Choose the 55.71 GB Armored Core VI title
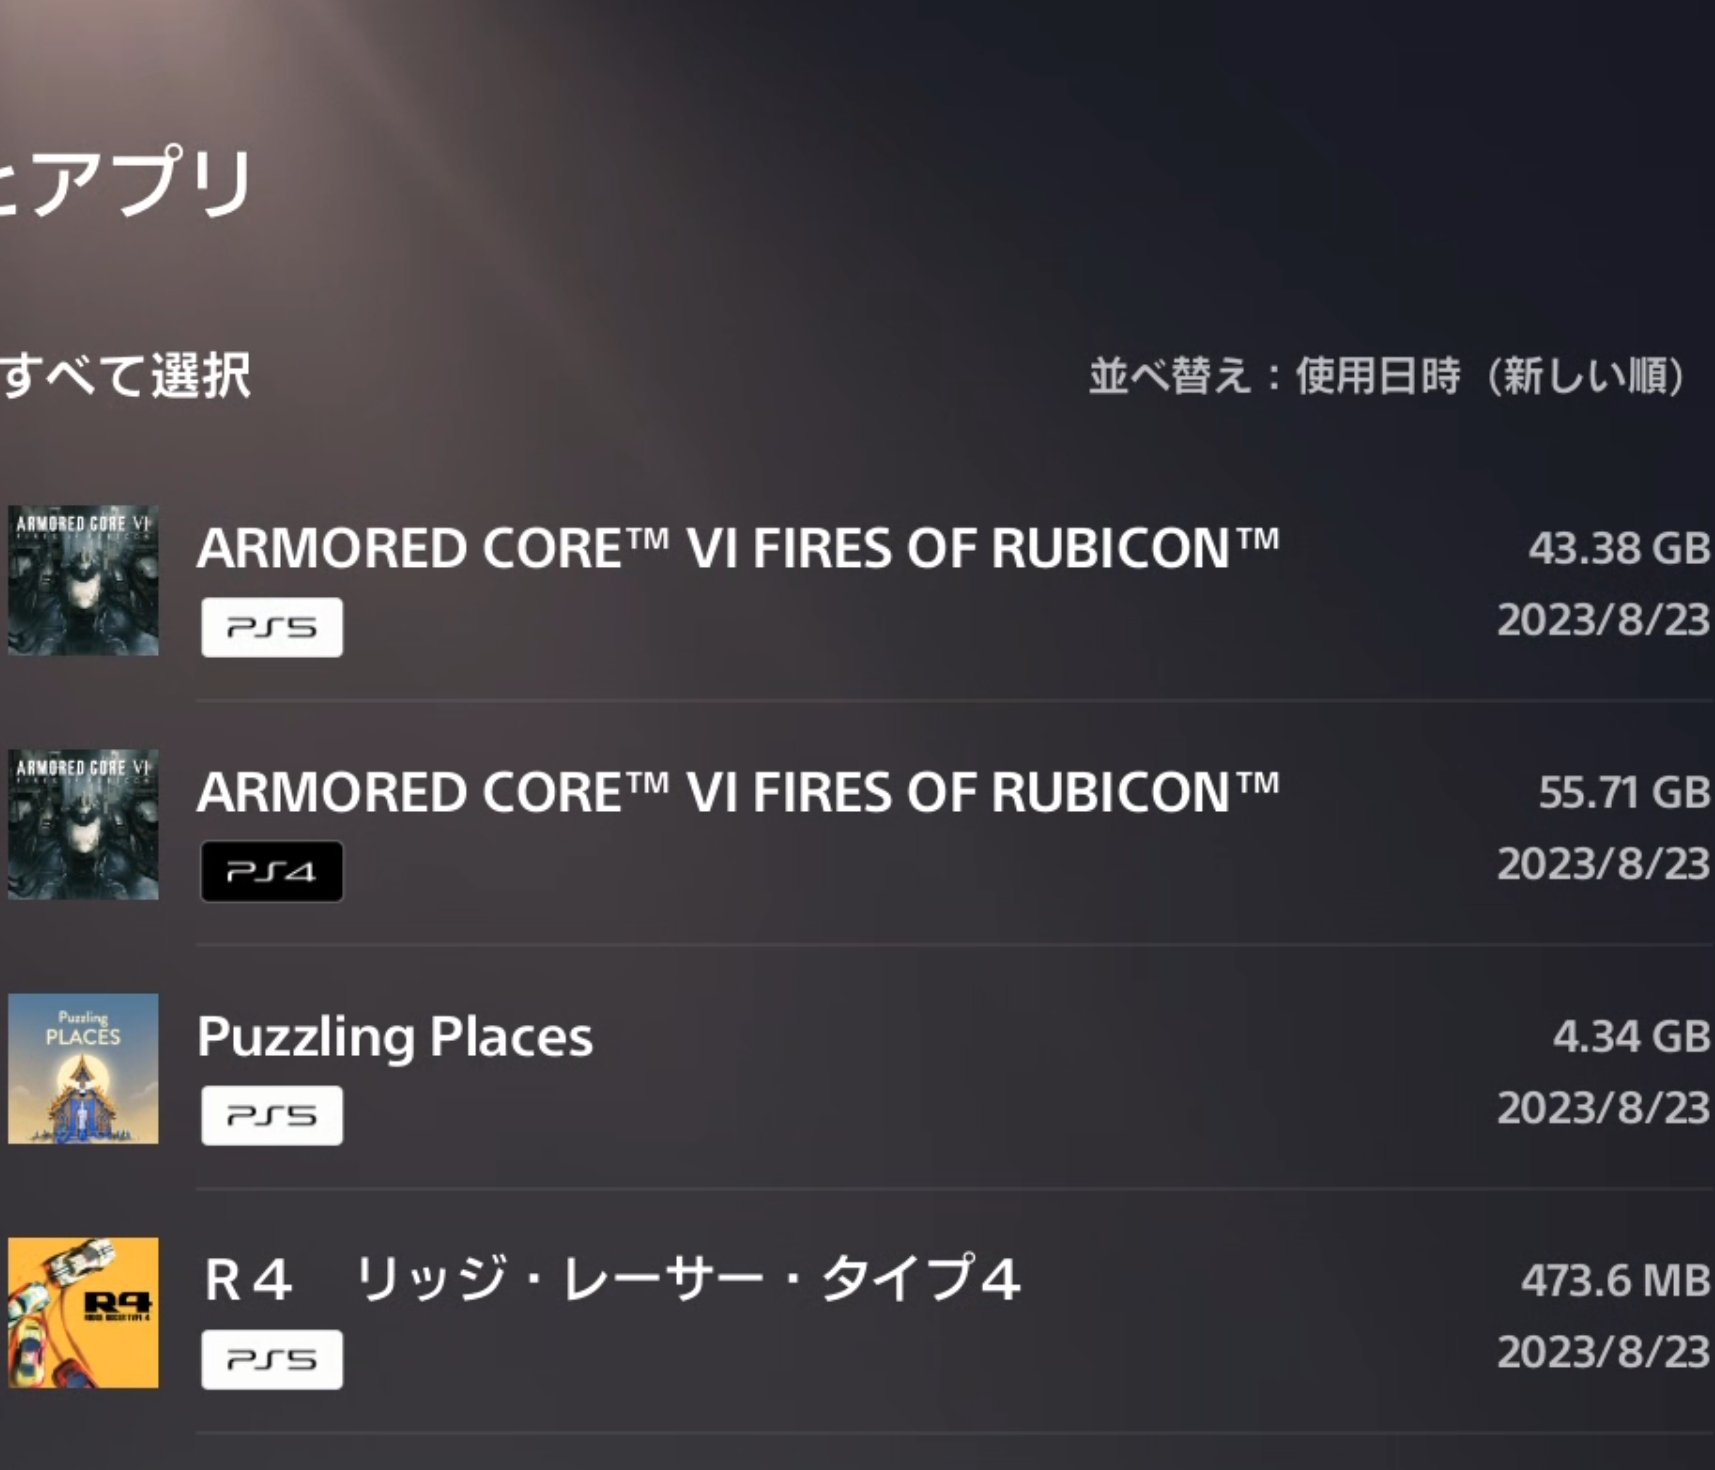Image resolution: width=1715 pixels, height=1470 pixels. (x=737, y=792)
